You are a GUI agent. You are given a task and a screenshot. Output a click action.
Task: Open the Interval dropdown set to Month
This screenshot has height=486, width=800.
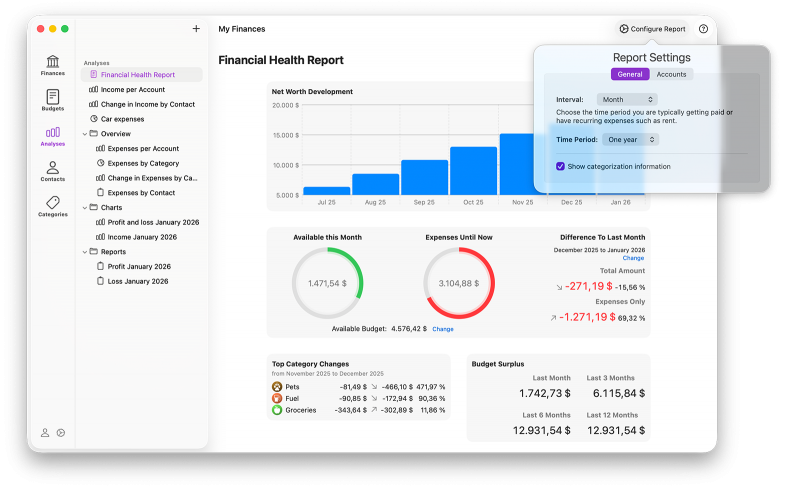pos(626,100)
